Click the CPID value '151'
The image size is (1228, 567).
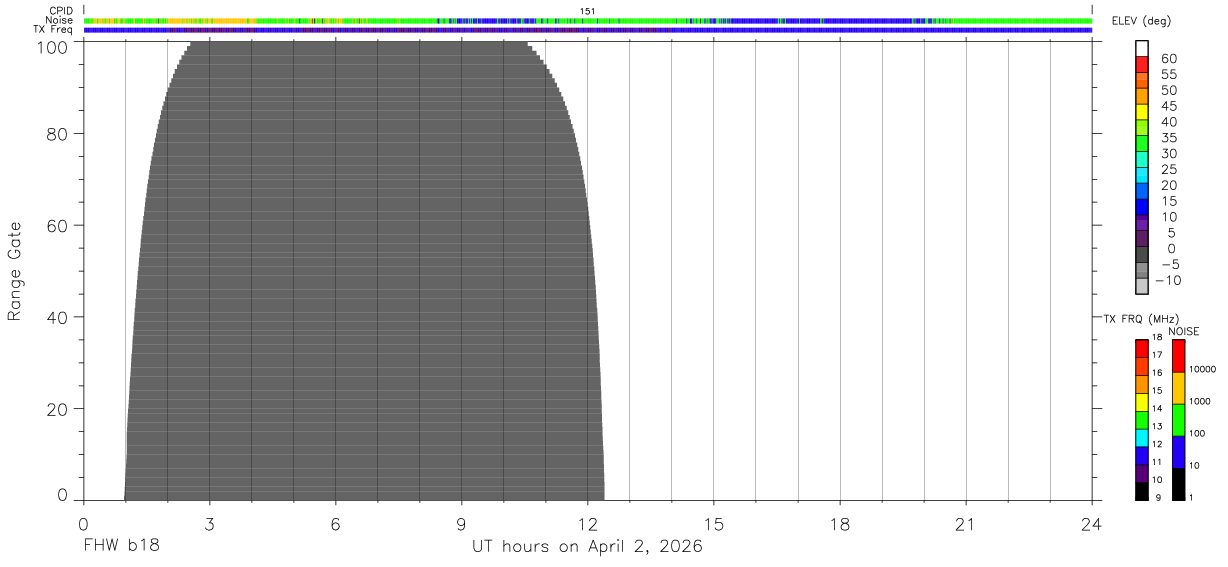588,11
